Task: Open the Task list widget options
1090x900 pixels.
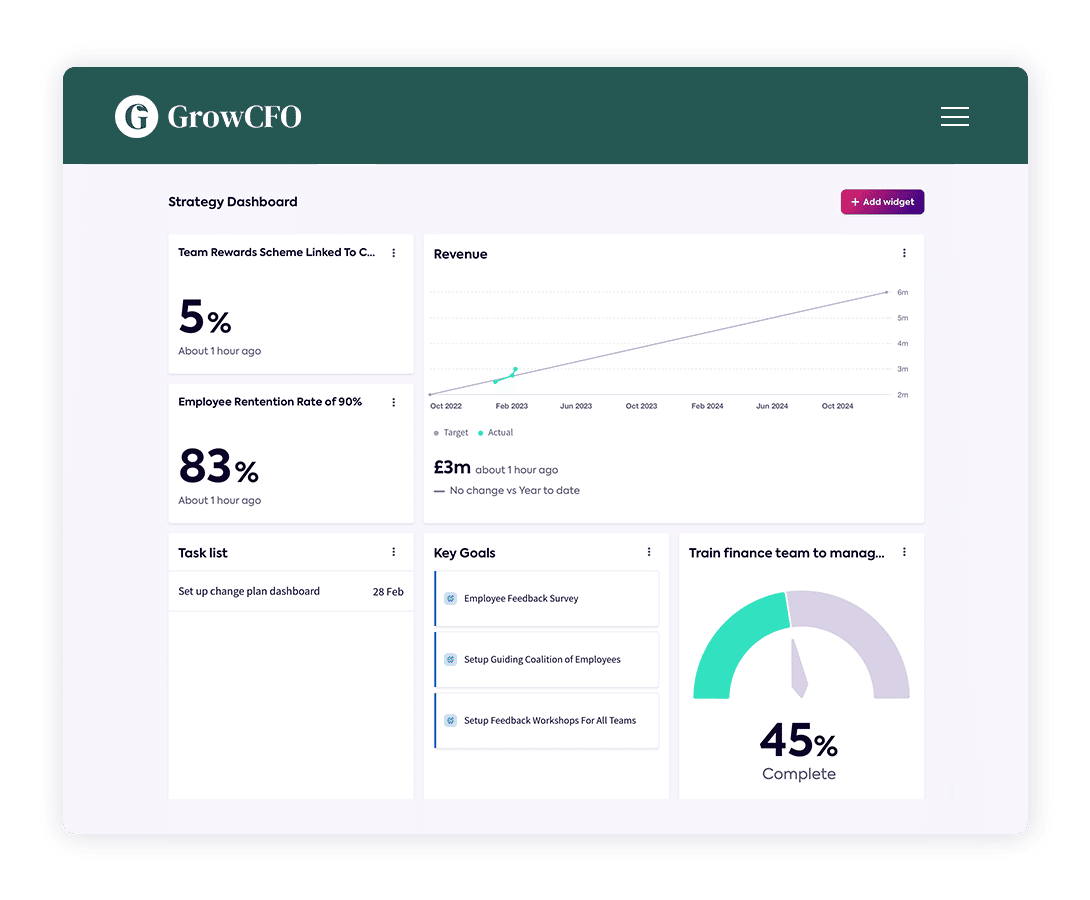Action: click(x=393, y=552)
